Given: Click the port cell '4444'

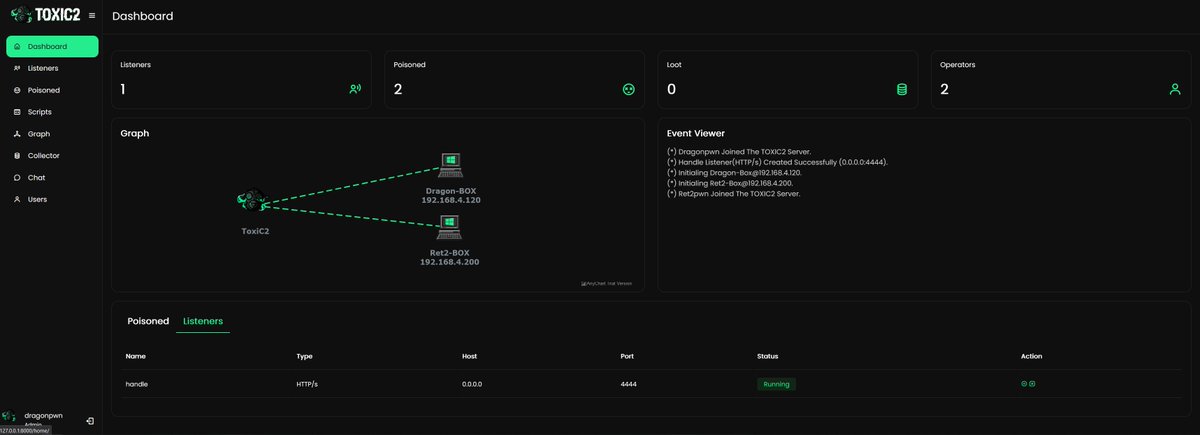Looking at the screenshot, I should click(x=629, y=384).
